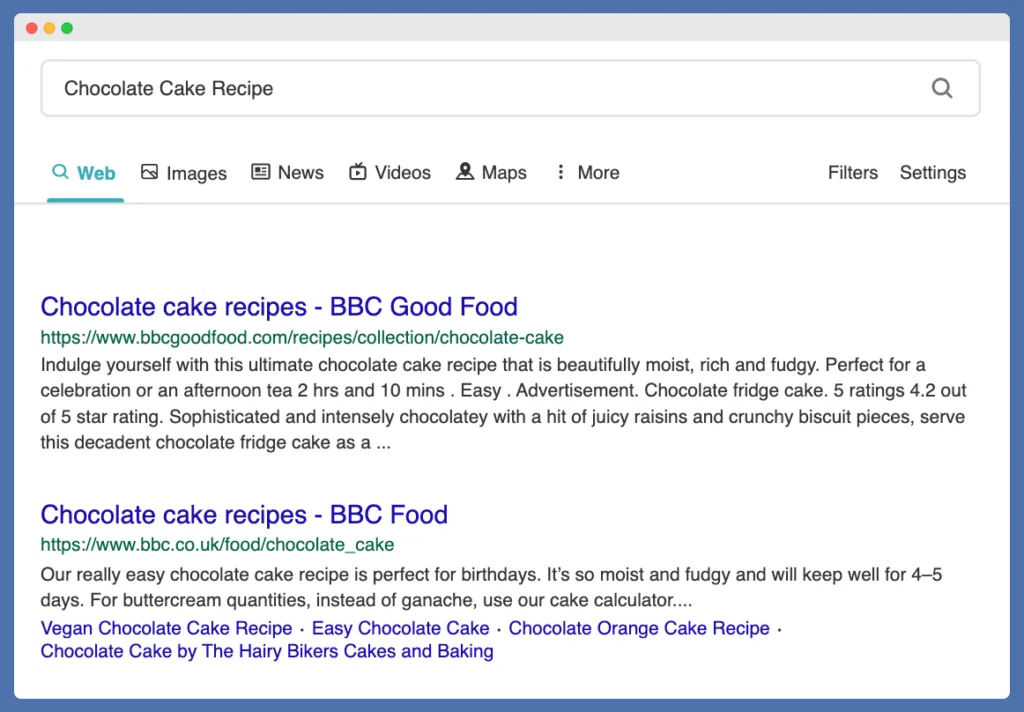The height and width of the screenshot is (712, 1024).
Task: Click the Chocolate Orange Cake Recipe link
Action: click(638, 628)
